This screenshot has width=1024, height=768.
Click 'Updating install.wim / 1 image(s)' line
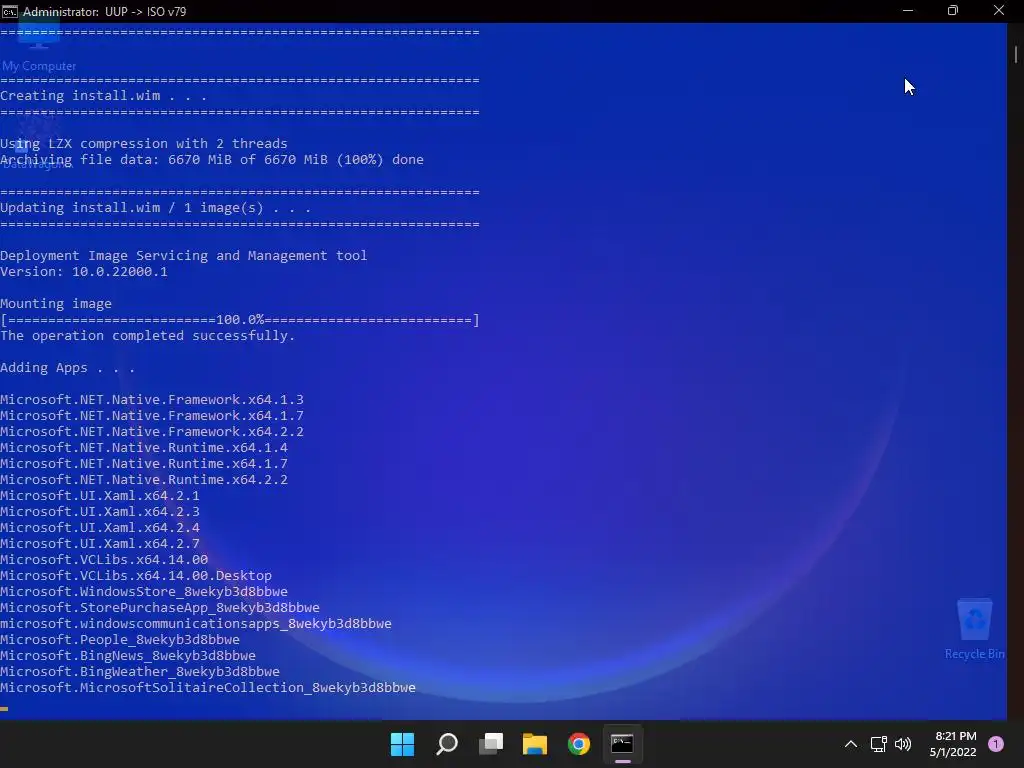point(155,208)
